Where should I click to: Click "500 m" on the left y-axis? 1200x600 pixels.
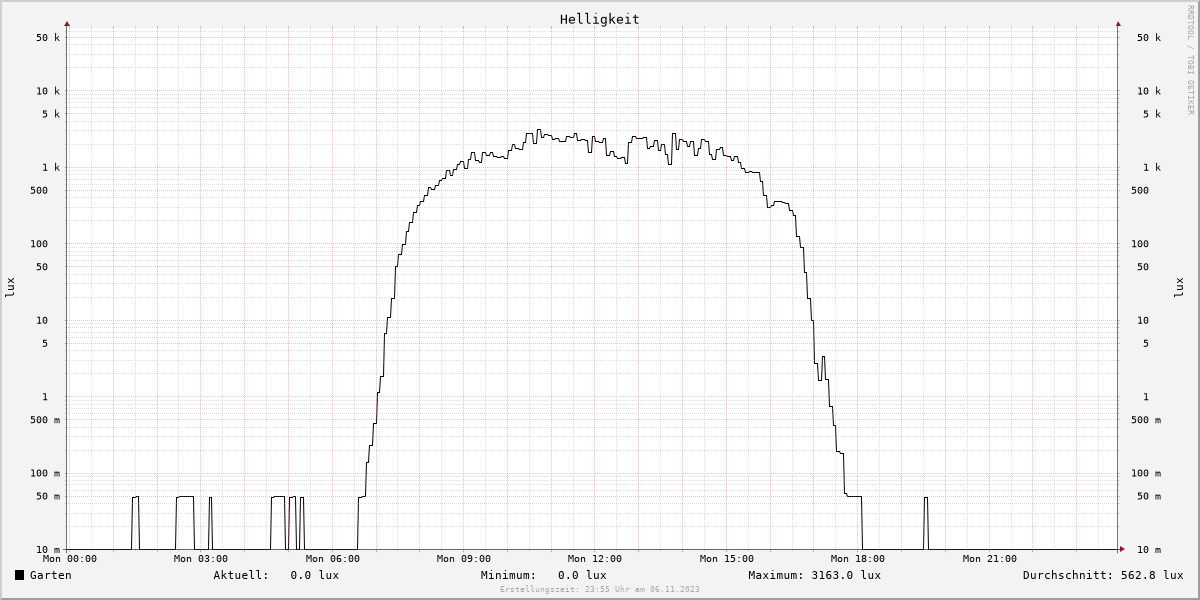[x=45, y=420]
